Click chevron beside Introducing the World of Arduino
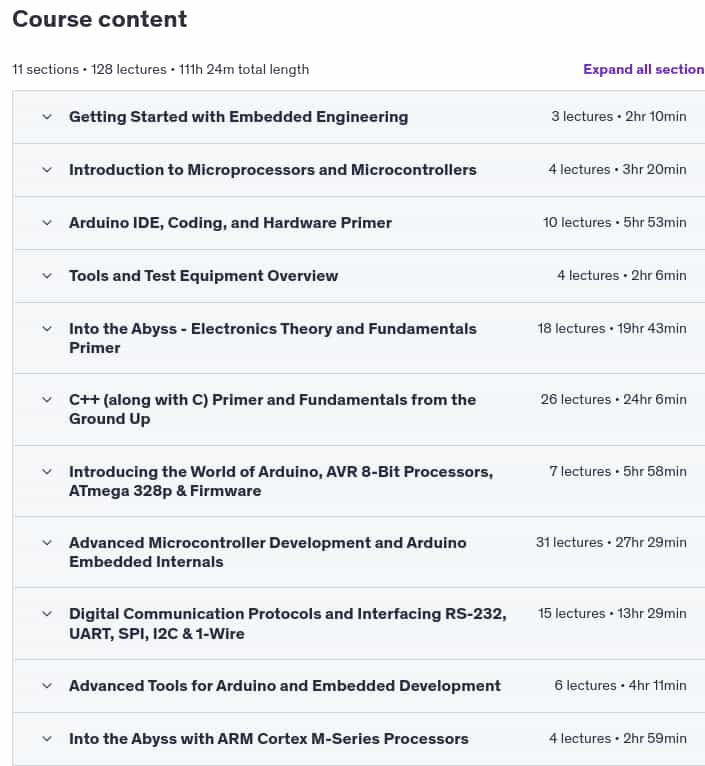This screenshot has height=766, width=705. (47, 471)
